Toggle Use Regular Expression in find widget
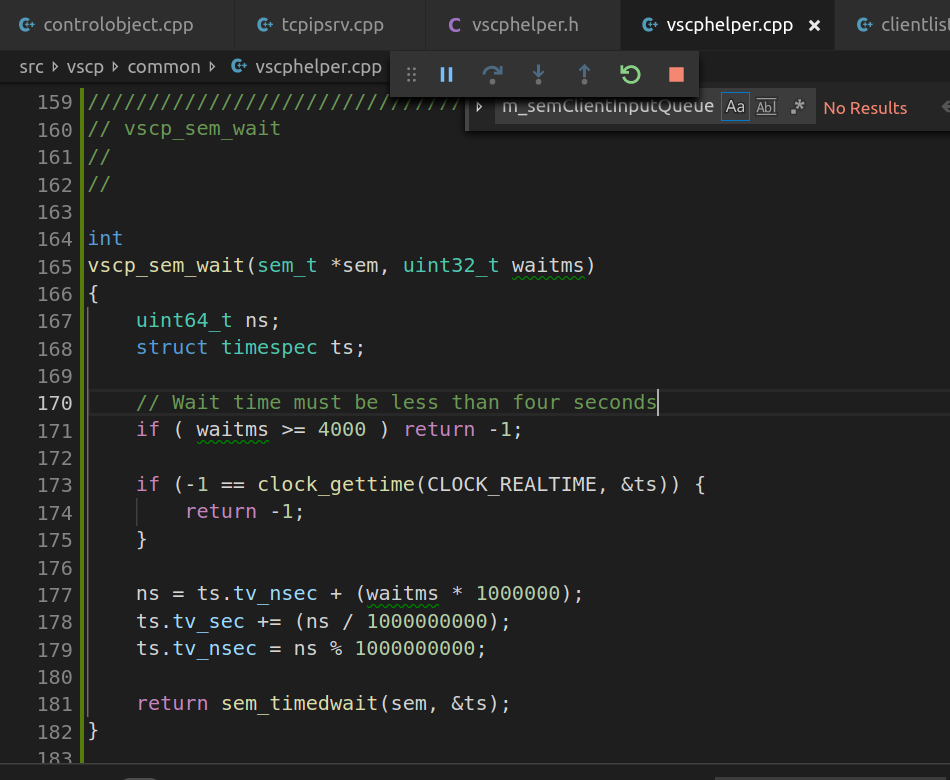 (x=797, y=107)
